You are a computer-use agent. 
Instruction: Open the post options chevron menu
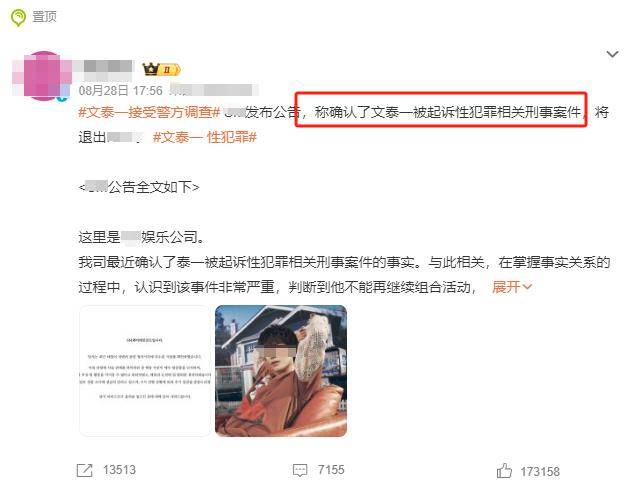[612, 54]
